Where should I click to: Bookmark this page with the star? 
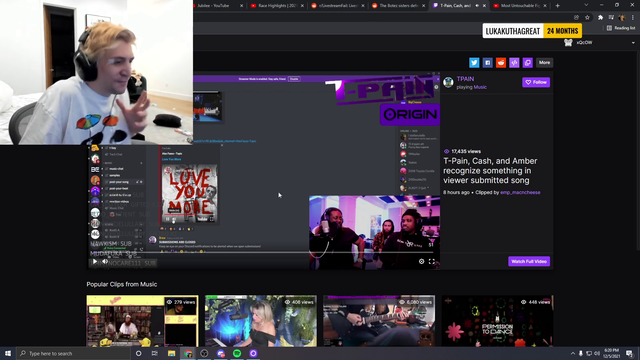587,18
